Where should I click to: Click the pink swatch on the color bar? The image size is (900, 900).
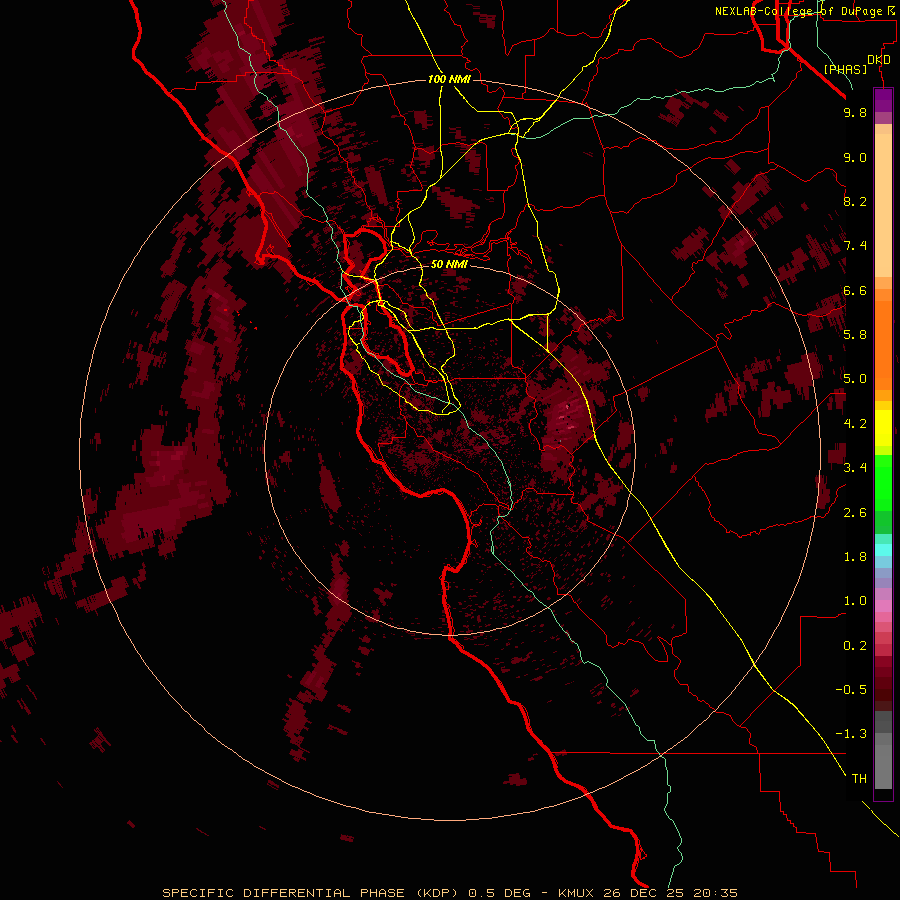tap(883, 606)
